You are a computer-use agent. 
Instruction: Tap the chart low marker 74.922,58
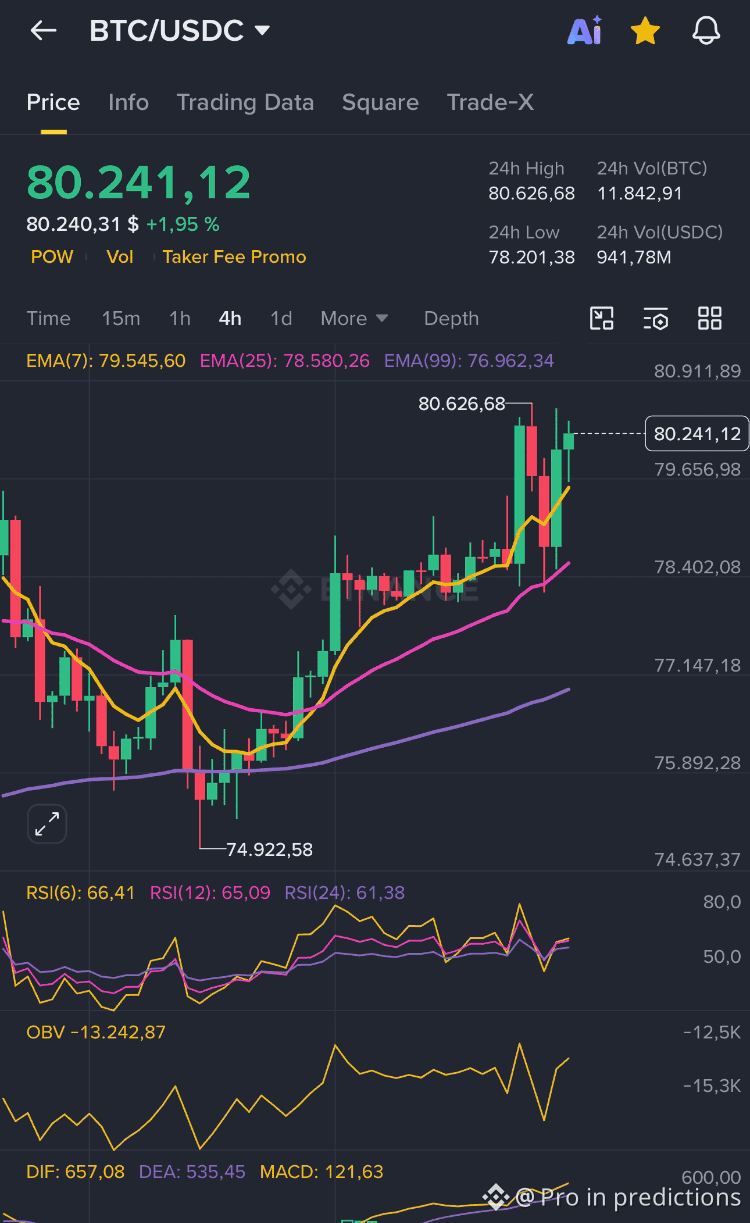(x=269, y=850)
